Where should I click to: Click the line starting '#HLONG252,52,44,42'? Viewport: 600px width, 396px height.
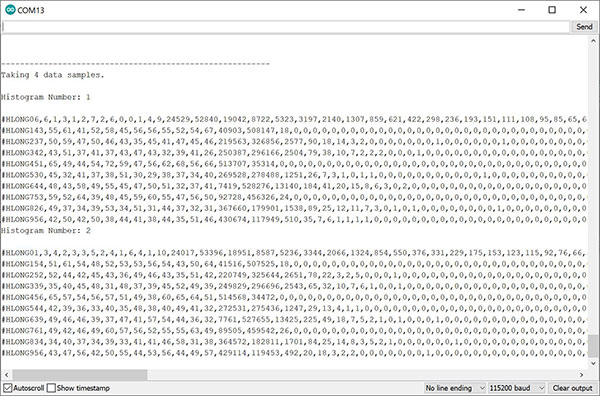coord(294,275)
